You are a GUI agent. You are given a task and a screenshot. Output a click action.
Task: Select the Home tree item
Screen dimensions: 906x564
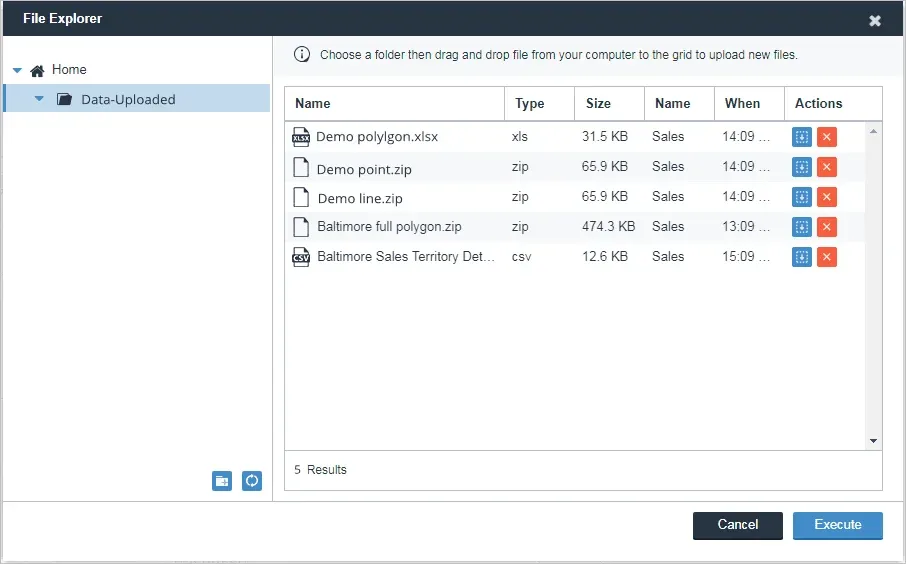(69, 69)
